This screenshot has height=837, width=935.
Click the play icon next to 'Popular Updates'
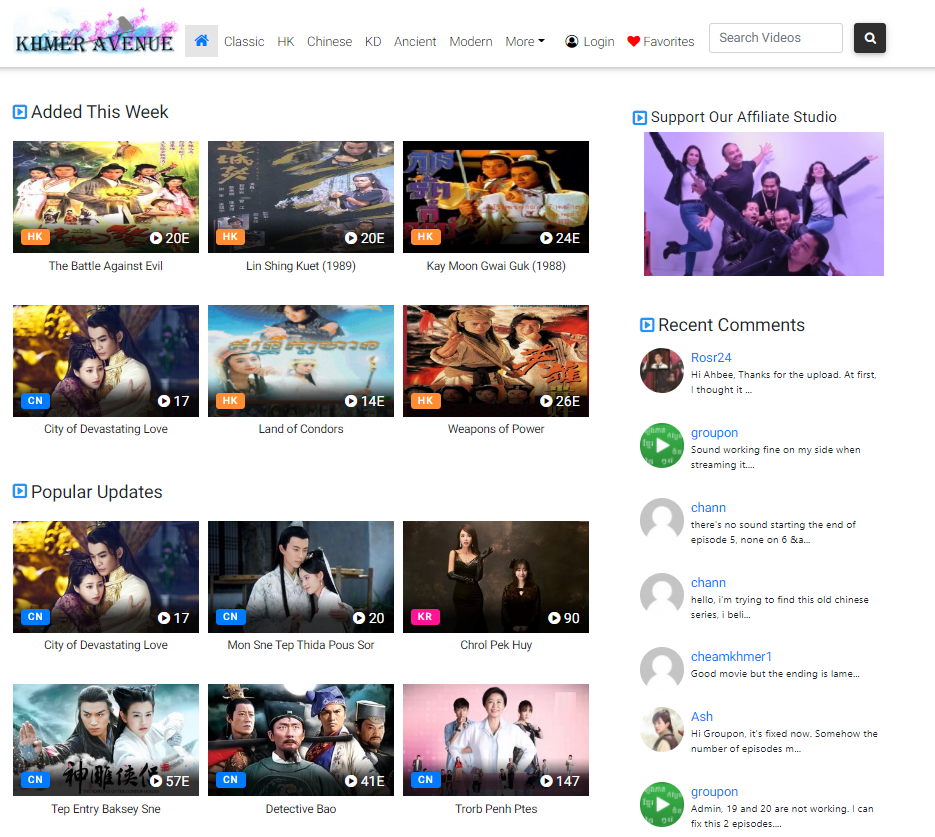[x=20, y=491]
